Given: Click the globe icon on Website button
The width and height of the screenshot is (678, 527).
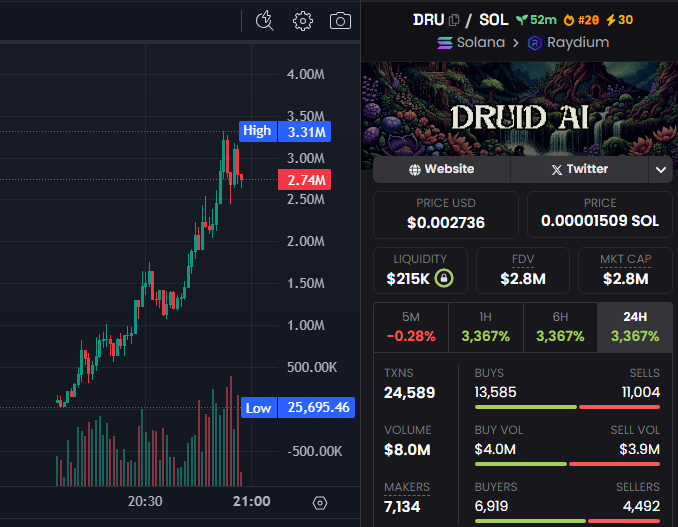Looking at the screenshot, I should click(x=415, y=170).
